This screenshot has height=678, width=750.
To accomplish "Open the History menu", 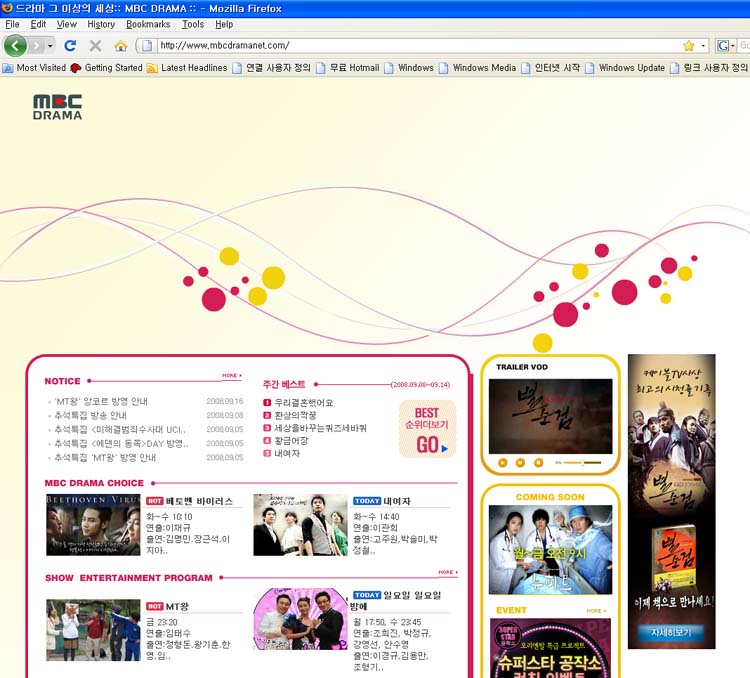I will (101, 24).
